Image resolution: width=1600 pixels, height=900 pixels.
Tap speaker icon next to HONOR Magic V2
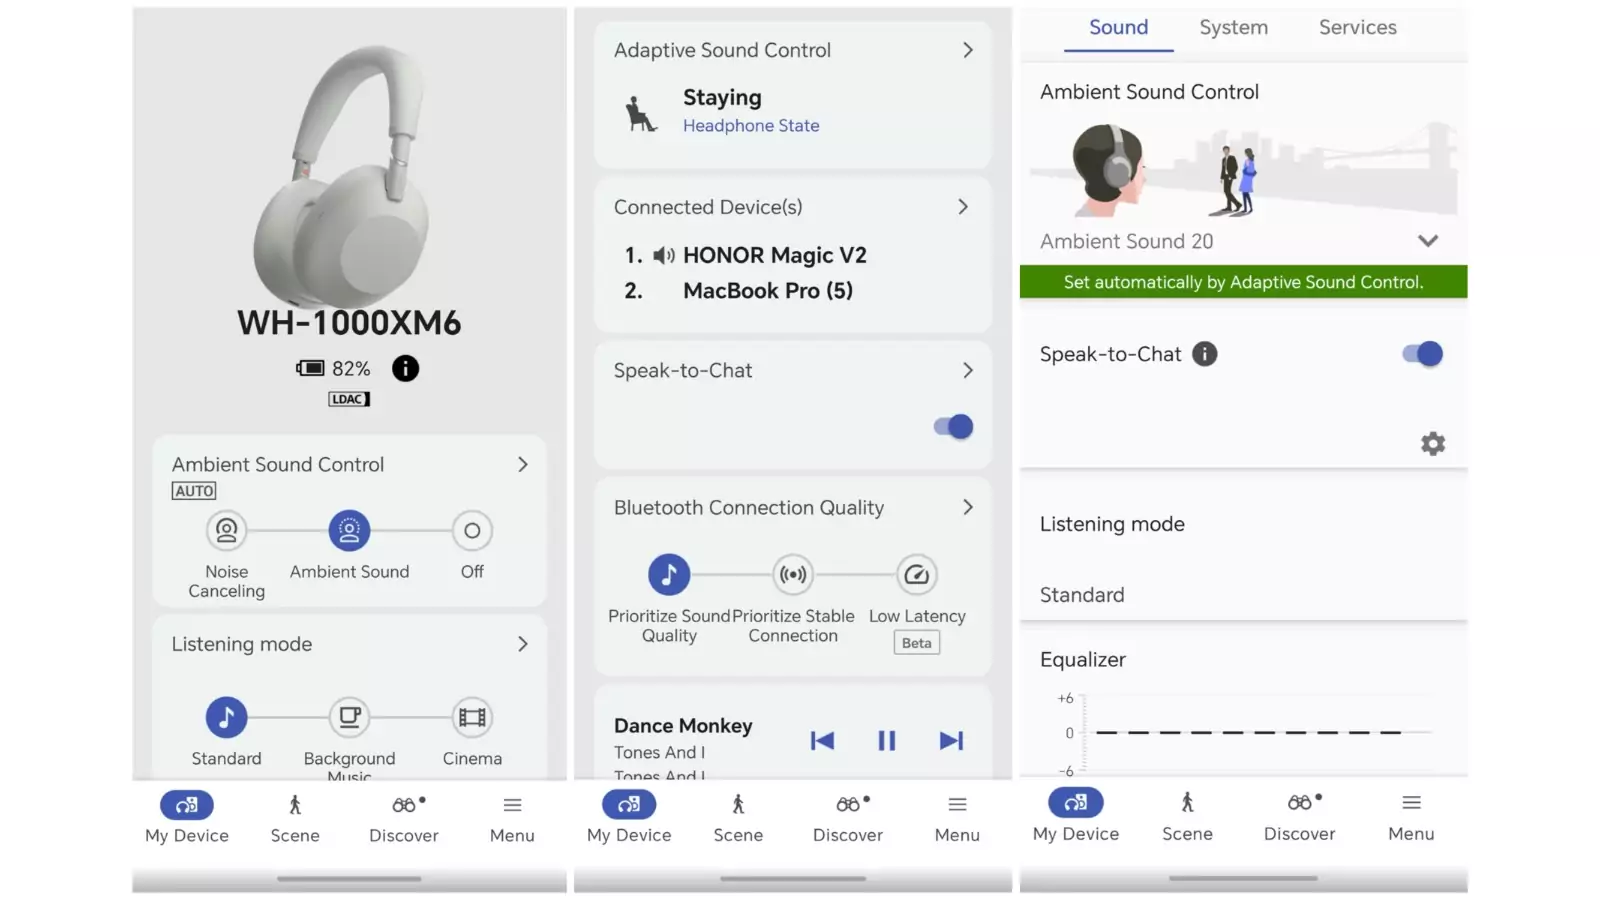click(664, 256)
